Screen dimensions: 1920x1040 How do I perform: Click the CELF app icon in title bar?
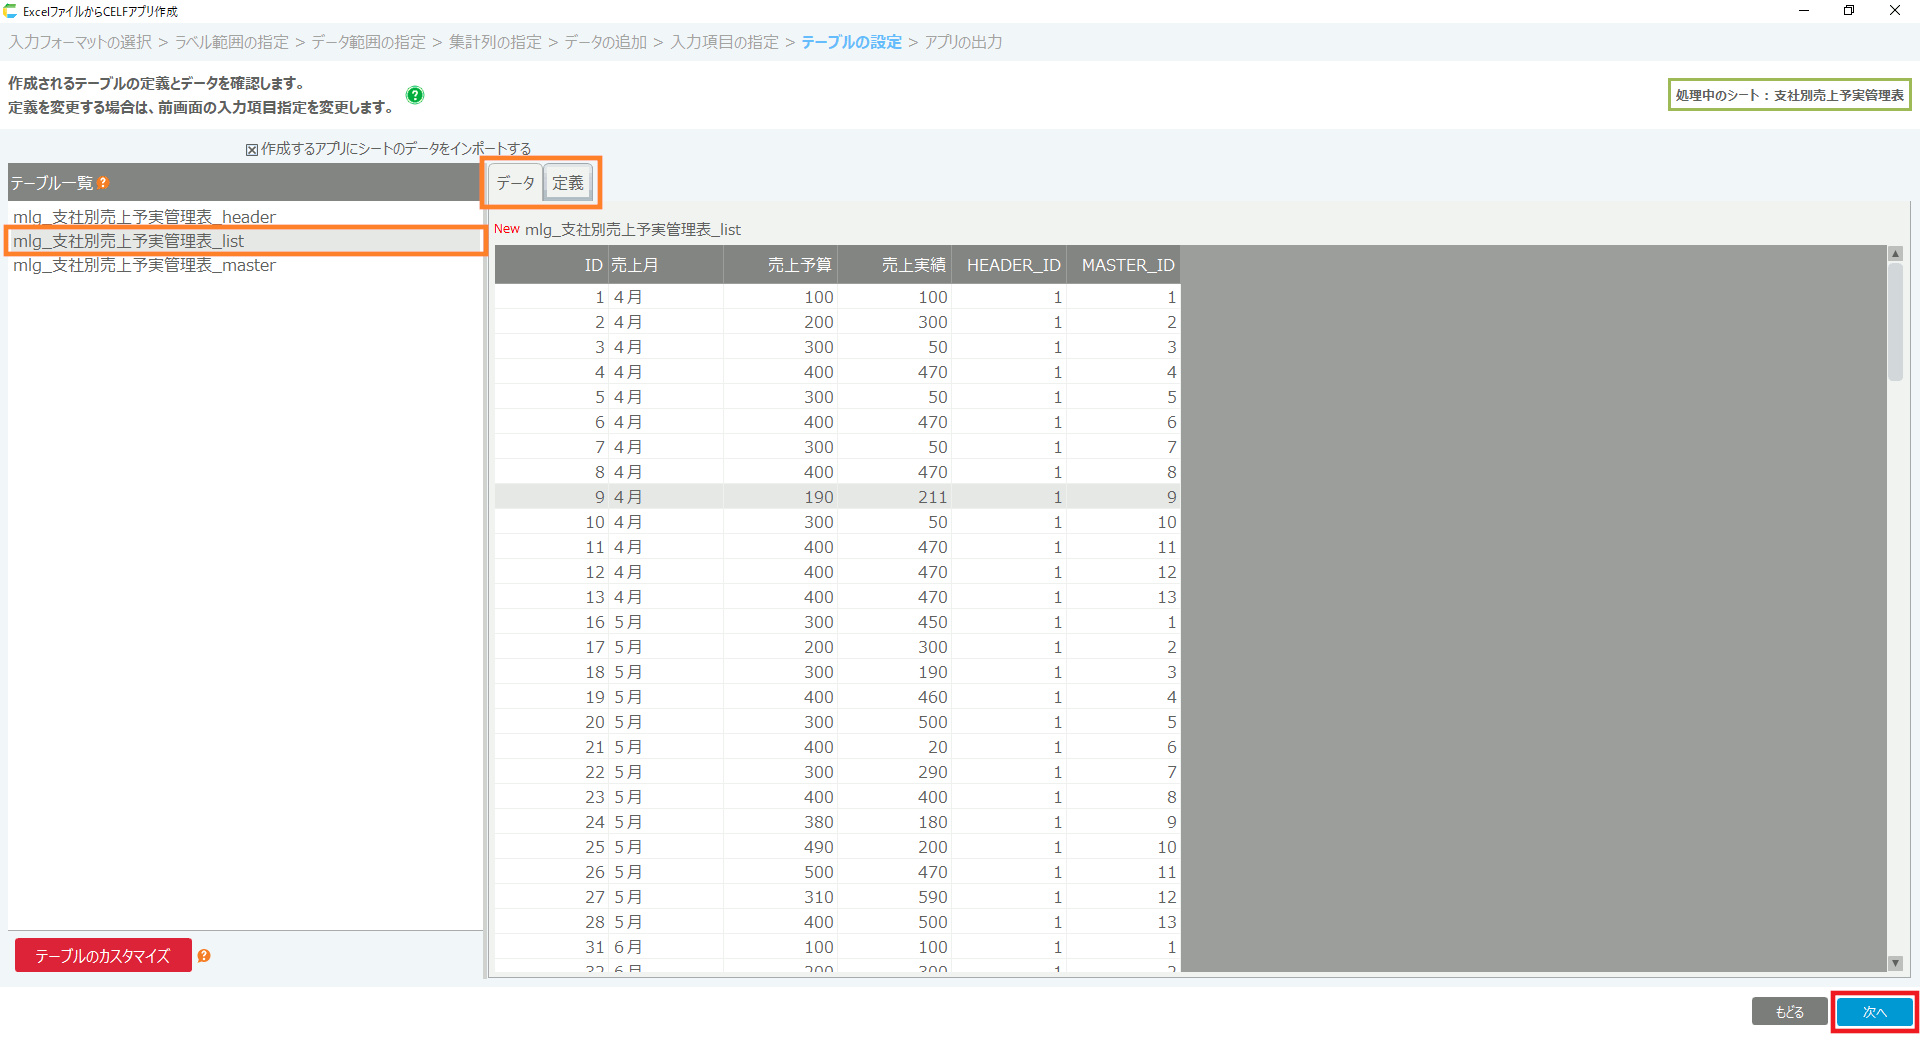(11, 11)
